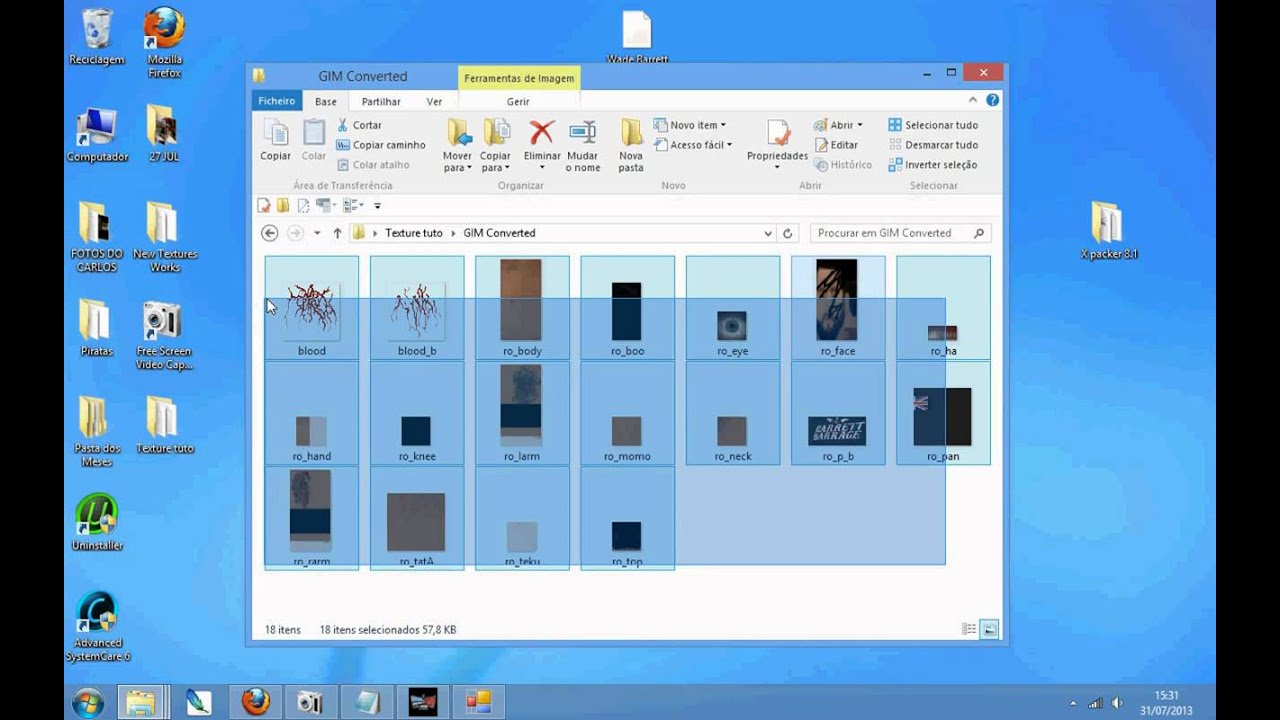This screenshot has height=720, width=1280.
Task: Select the ro_knee thumbnail
Action: point(417,413)
